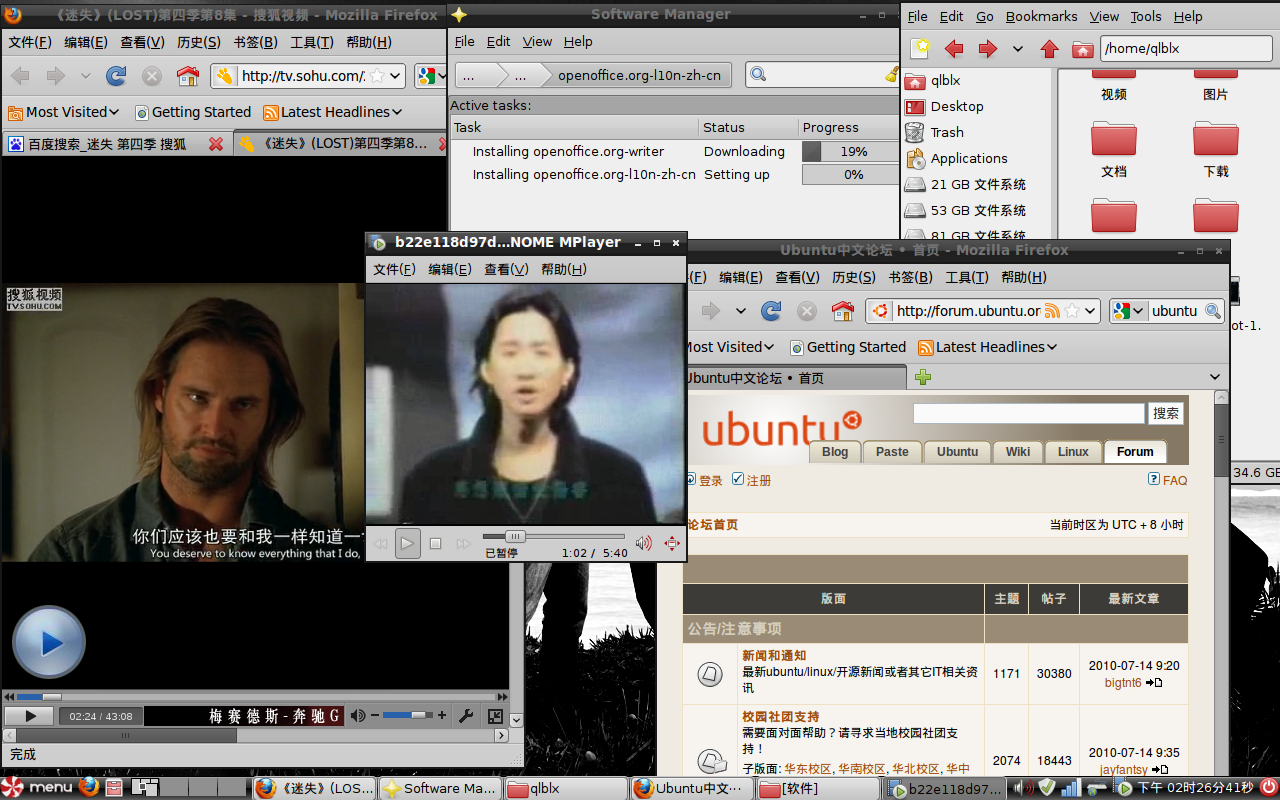The height and width of the screenshot is (800, 1280).
Task: Open history dropdown arrow in file manager
Action: pos(1018,49)
